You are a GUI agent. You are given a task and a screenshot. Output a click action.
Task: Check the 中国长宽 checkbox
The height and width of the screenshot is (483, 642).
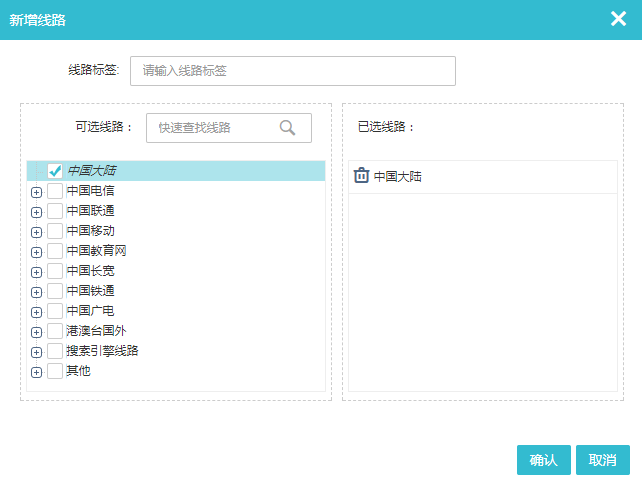coord(55,271)
